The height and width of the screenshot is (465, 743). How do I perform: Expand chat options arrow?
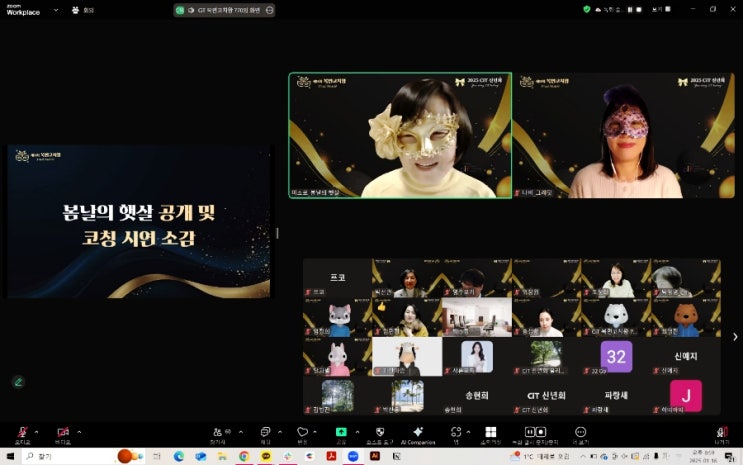[x=280, y=432]
